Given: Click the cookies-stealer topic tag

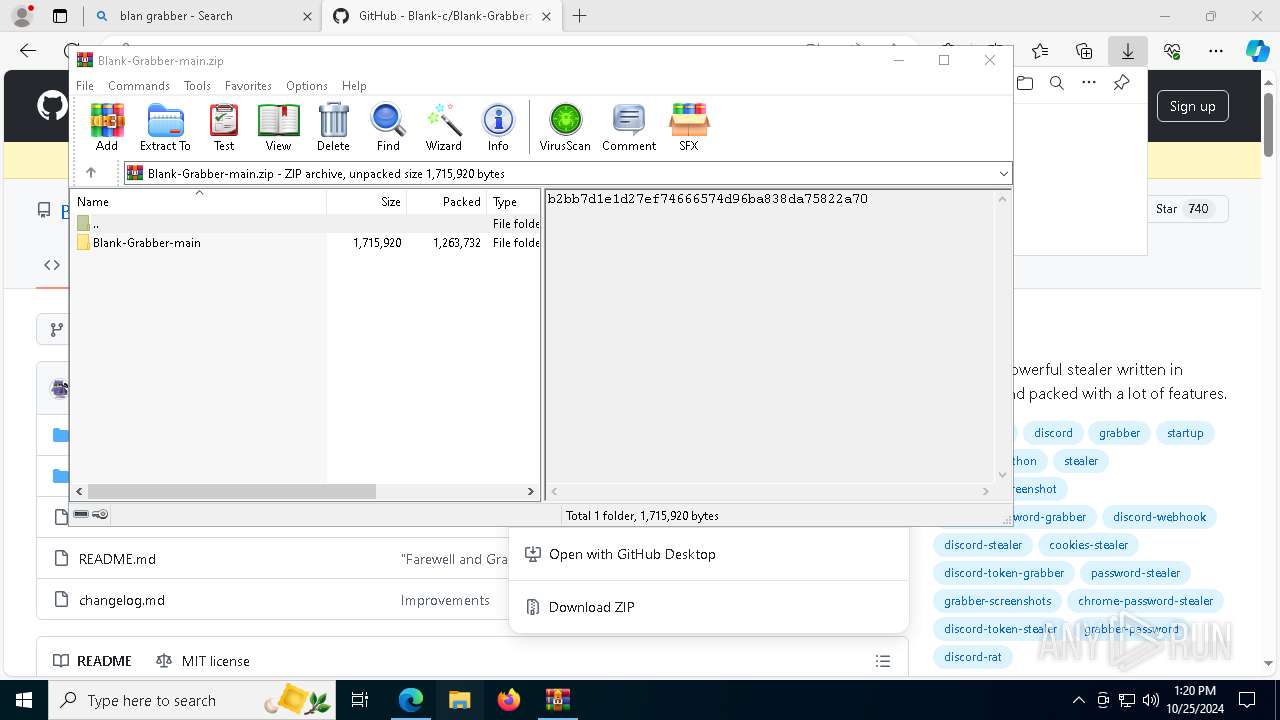Looking at the screenshot, I should 1088,545.
